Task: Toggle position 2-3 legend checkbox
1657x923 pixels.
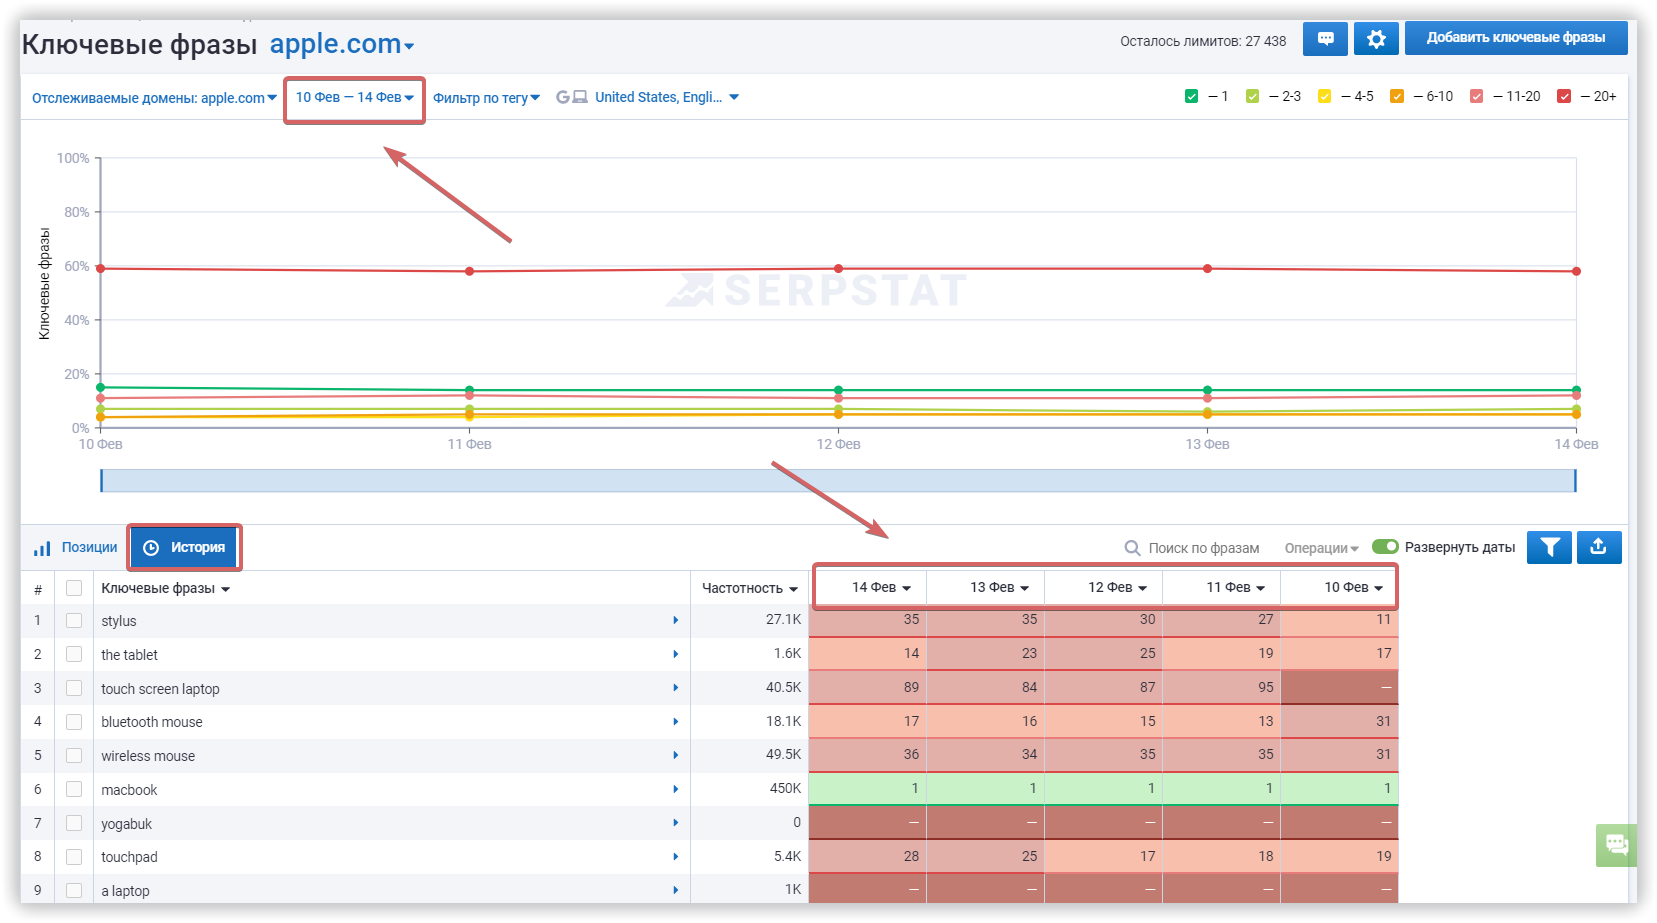Action: pyautogui.click(x=1252, y=96)
